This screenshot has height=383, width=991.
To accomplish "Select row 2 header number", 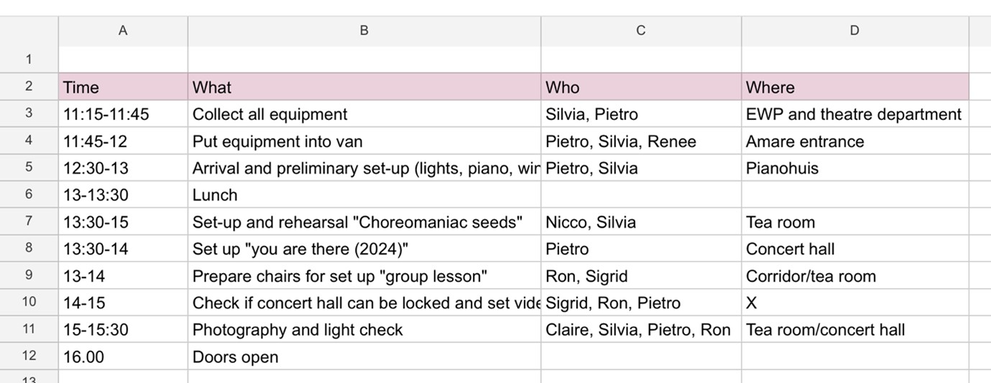I will coord(29,87).
